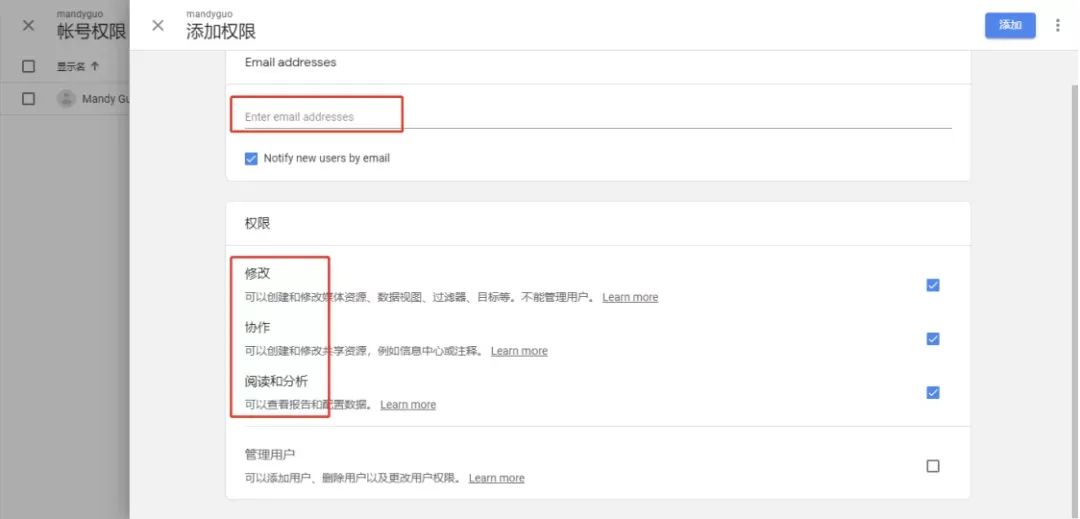
Task: Open Learn more link for 修改
Action: pos(630,297)
